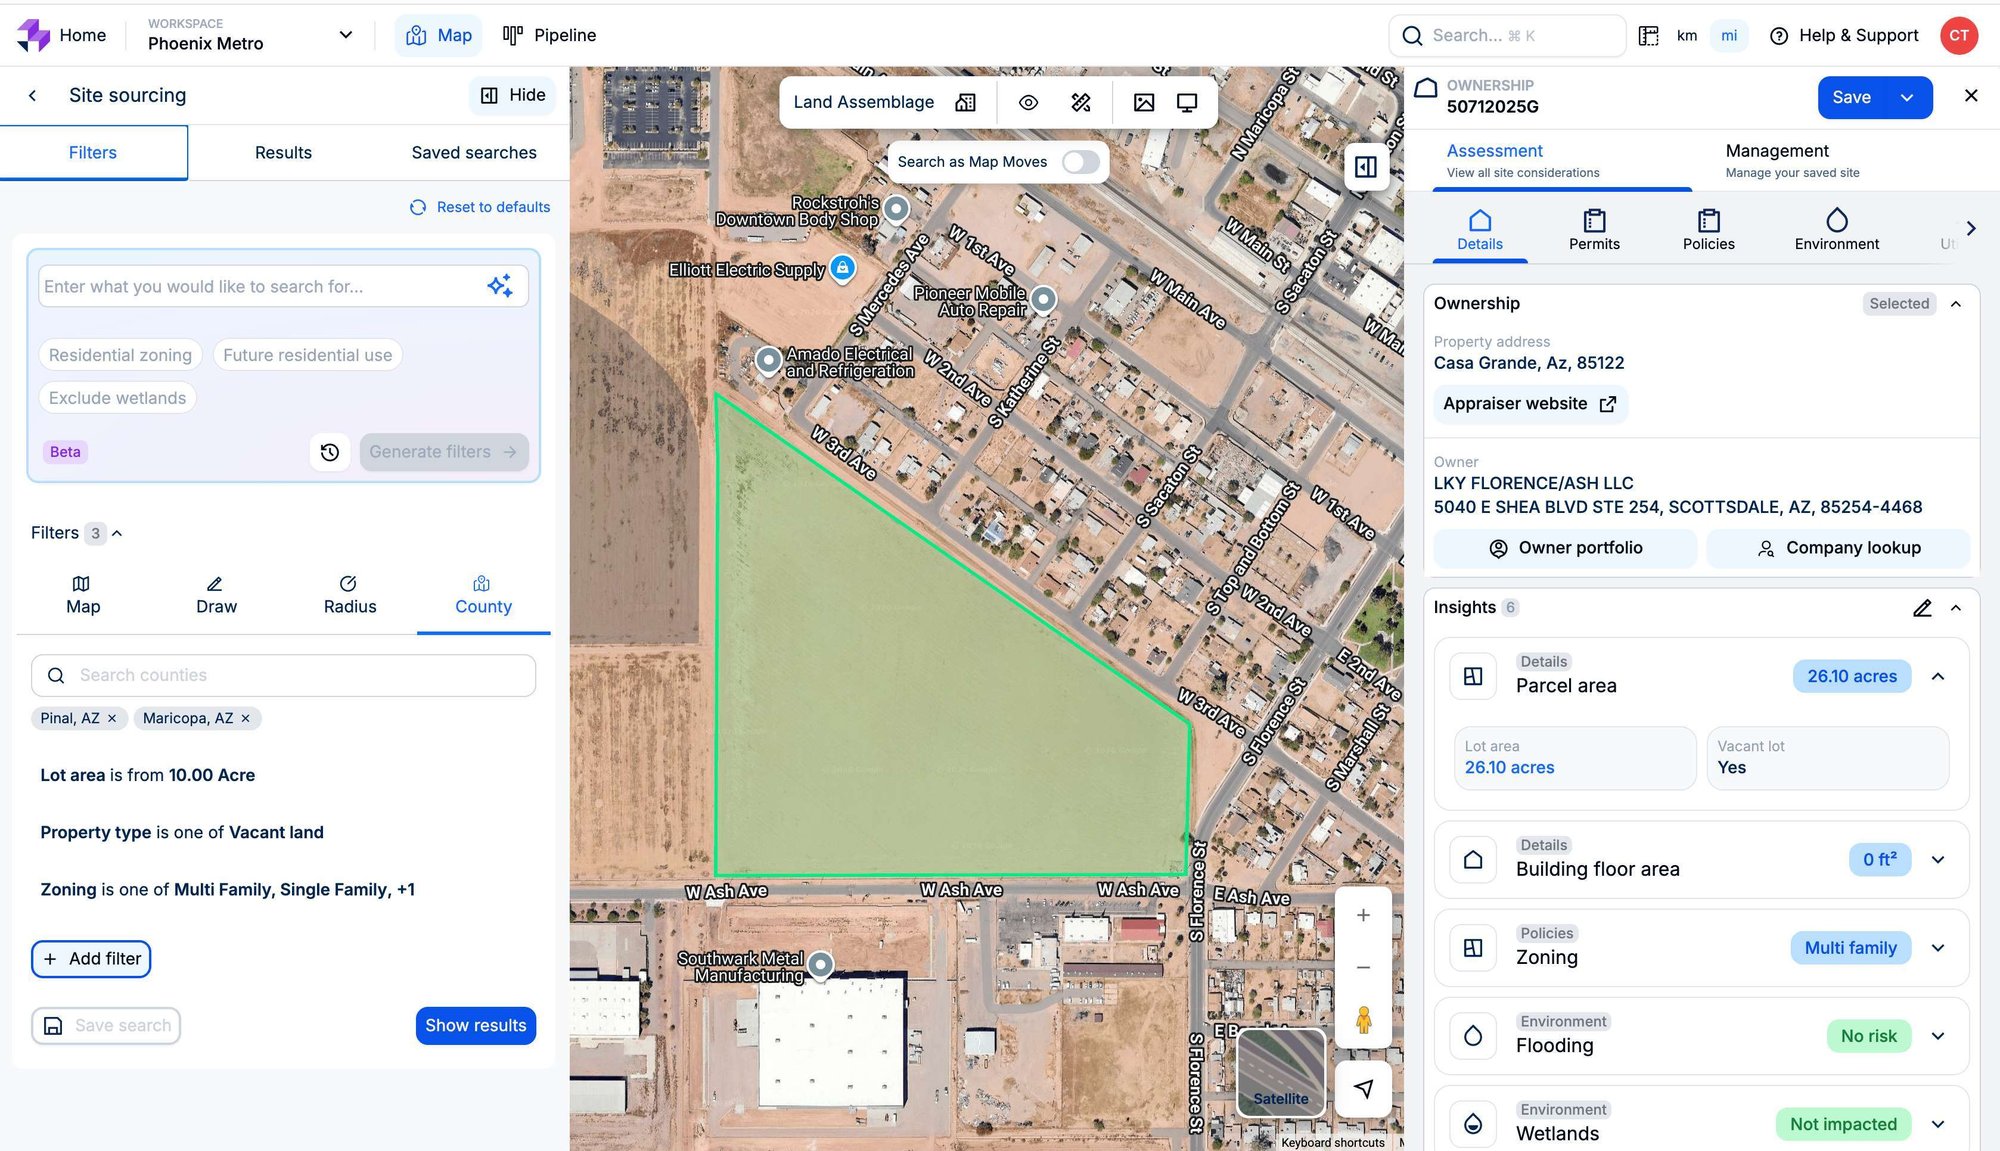Switch to the Results tab
This screenshot has height=1151, width=2000.
(283, 153)
